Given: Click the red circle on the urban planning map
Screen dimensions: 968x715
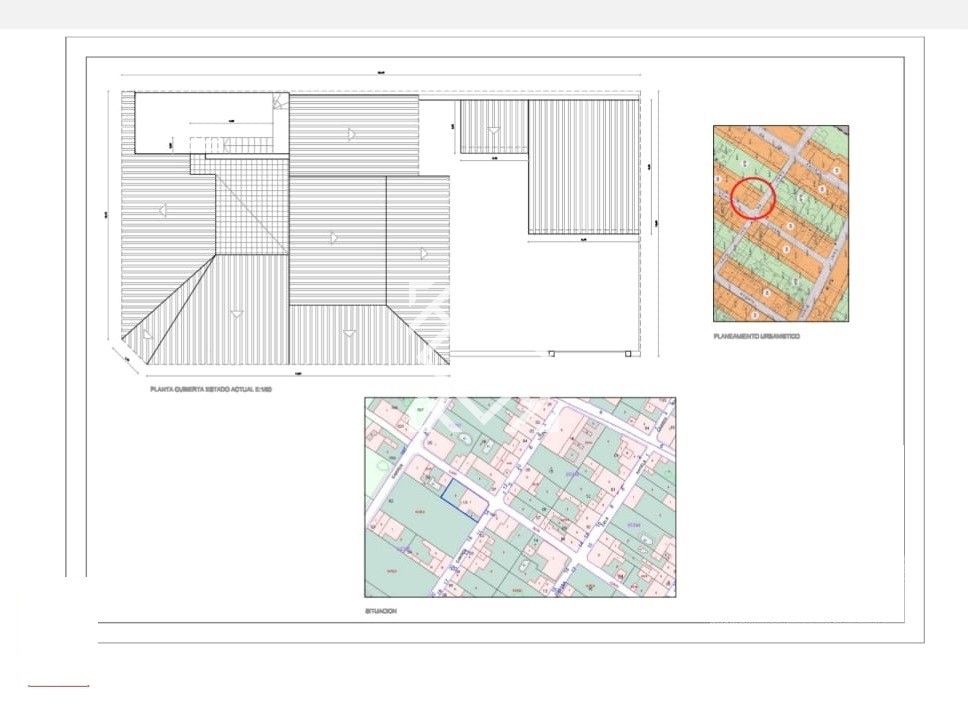Looking at the screenshot, I should (x=753, y=196).
